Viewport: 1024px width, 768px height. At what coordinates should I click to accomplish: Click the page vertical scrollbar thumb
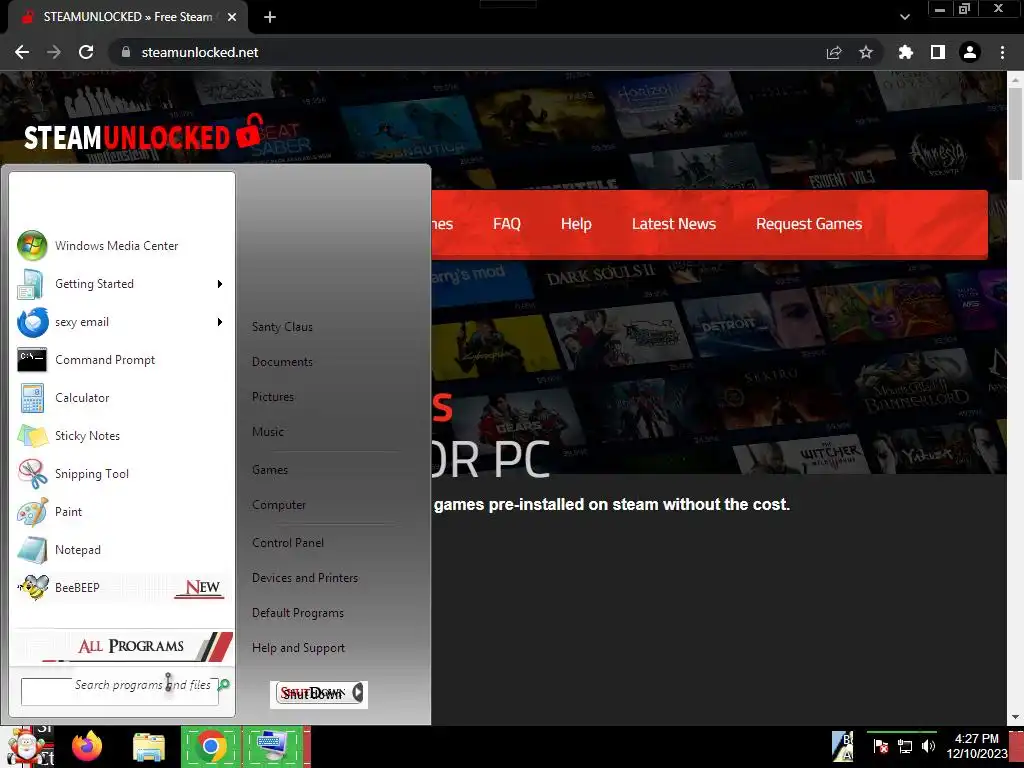pyautogui.click(x=1016, y=133)
